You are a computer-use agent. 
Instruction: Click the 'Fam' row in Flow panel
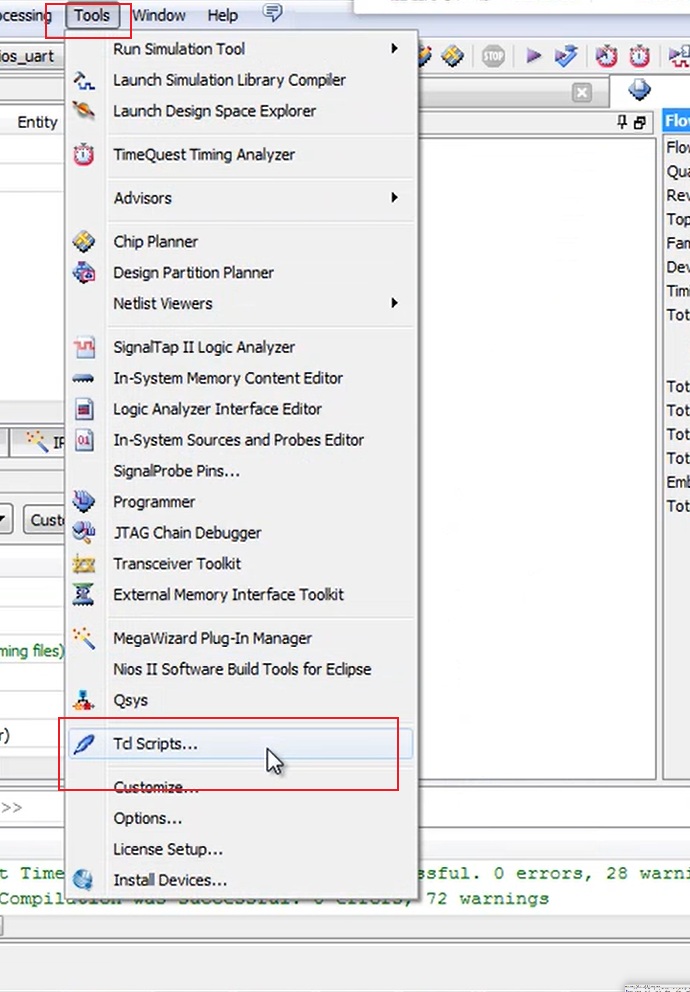(x=677, y=244)
